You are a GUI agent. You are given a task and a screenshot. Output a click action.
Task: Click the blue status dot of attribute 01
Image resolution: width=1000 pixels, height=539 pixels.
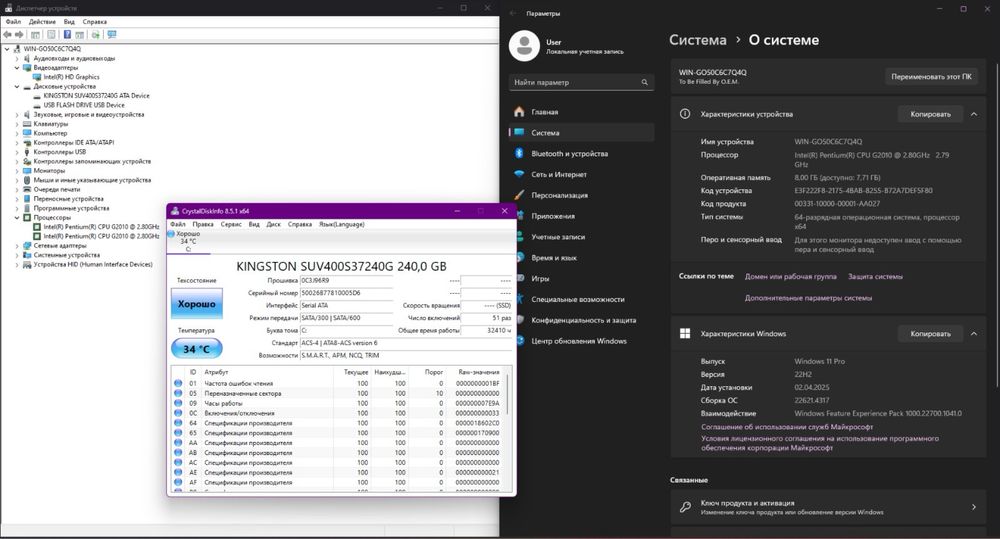[178, 383]
